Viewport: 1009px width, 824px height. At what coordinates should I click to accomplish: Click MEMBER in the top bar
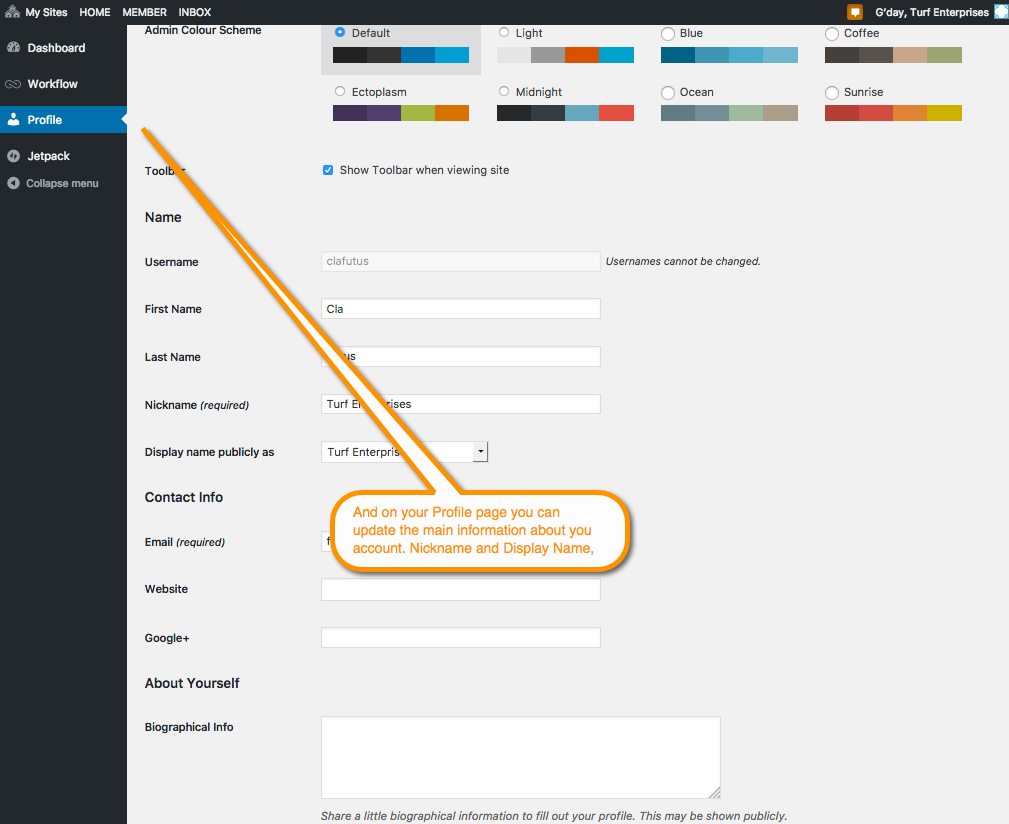pos(144,12)
